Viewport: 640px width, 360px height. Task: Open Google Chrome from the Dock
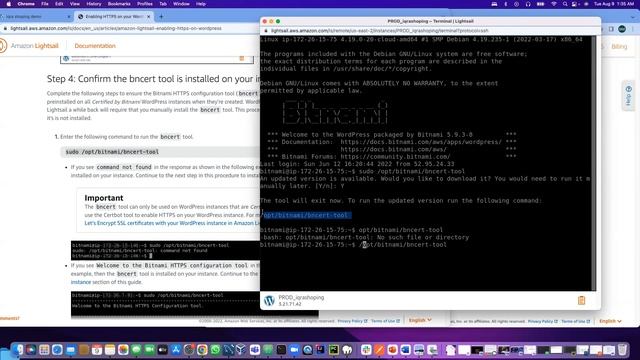click(202, 349)
